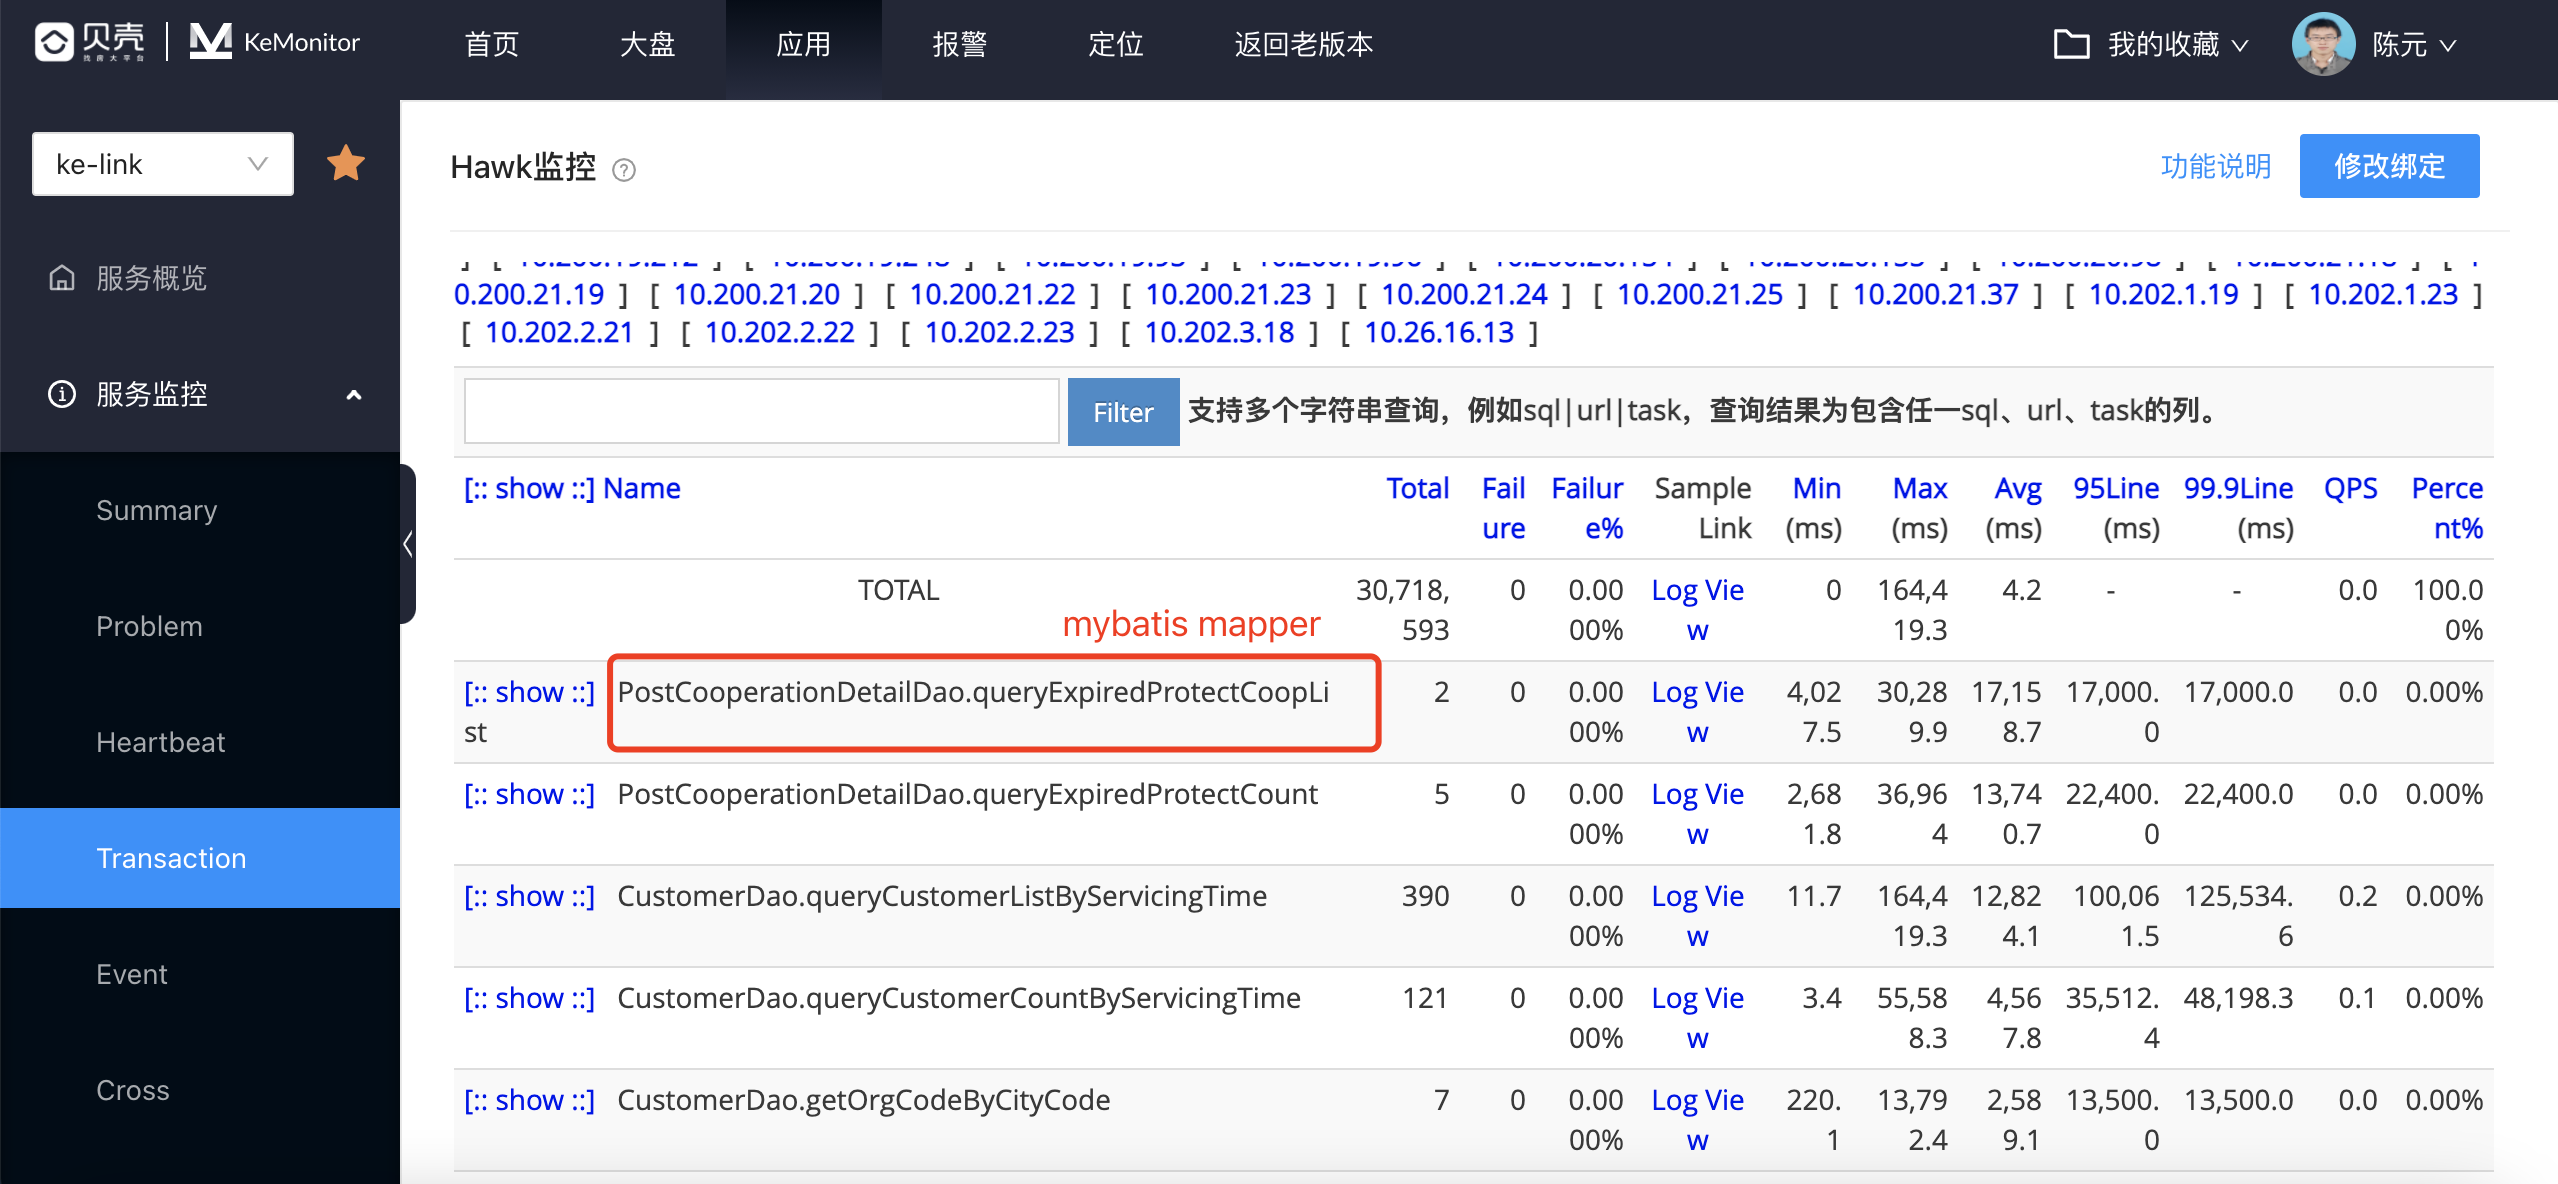Viewport: 2558px width, 1184px height.
Task: Click the 修改绑定 button
Action: tap(2388, 165)
